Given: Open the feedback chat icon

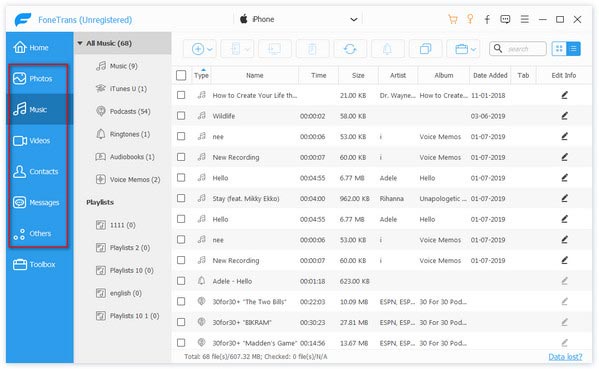Looking at the screenshot, I should point(505,19).
